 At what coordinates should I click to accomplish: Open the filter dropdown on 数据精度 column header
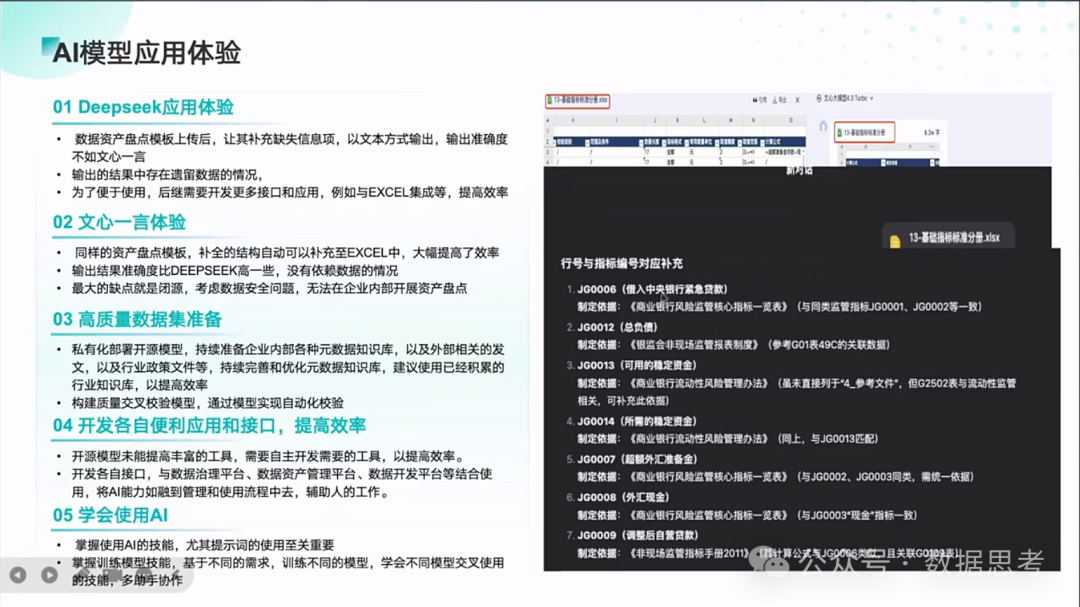[716, 143]
